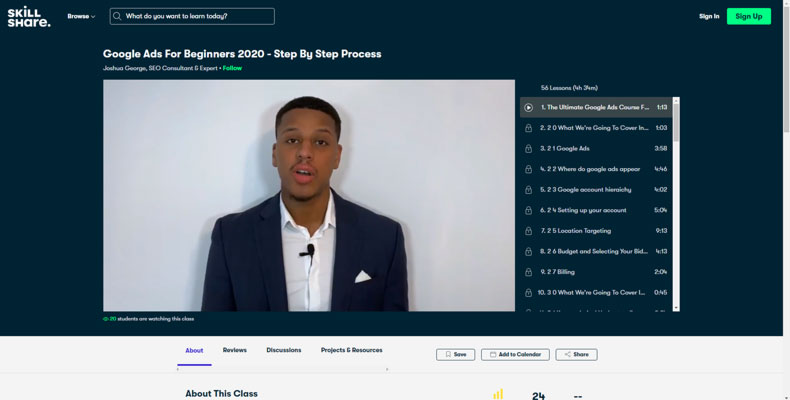
Task: Click the '56 Lessons (4h 34m)' label
Action: pyautogui.click(x=569, y=88)
